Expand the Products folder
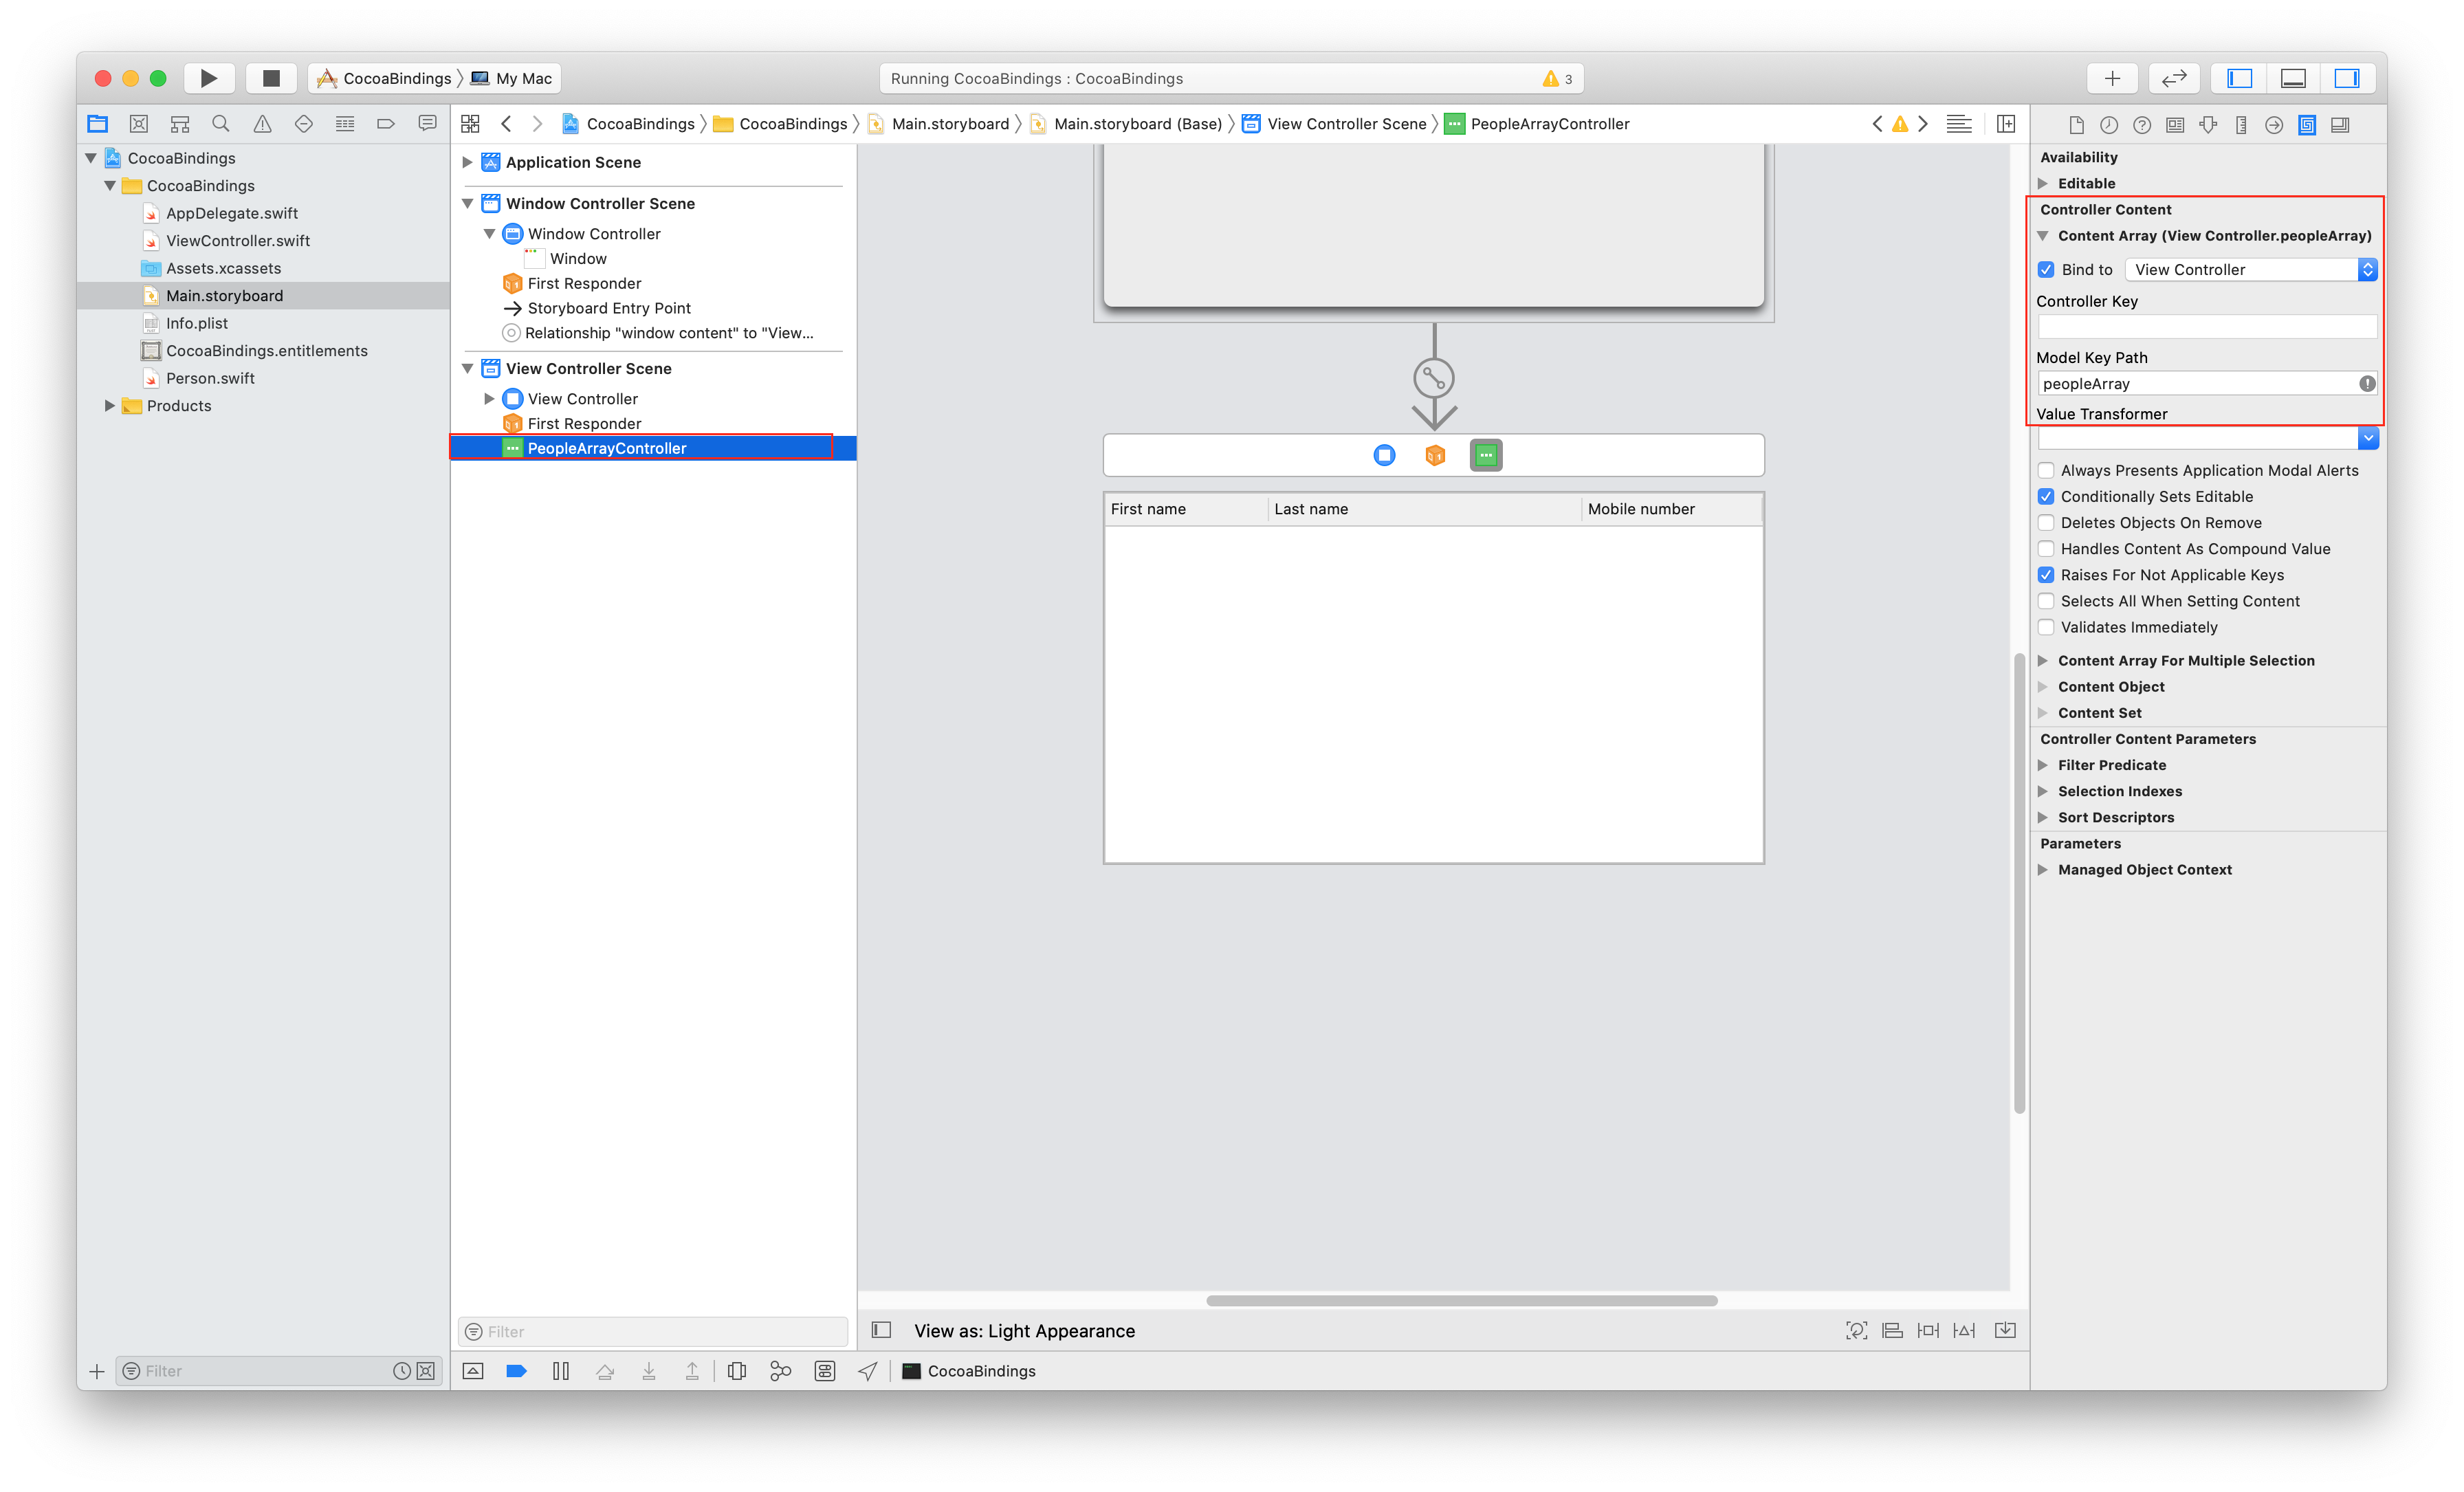 tap(109, 405)
